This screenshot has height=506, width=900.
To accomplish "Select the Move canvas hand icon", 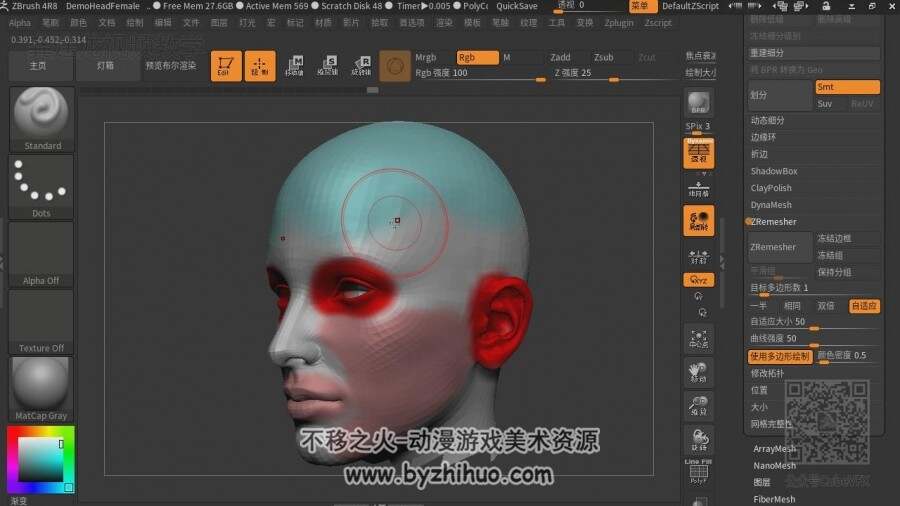I will pyautogui.click(x=699, y=372).
